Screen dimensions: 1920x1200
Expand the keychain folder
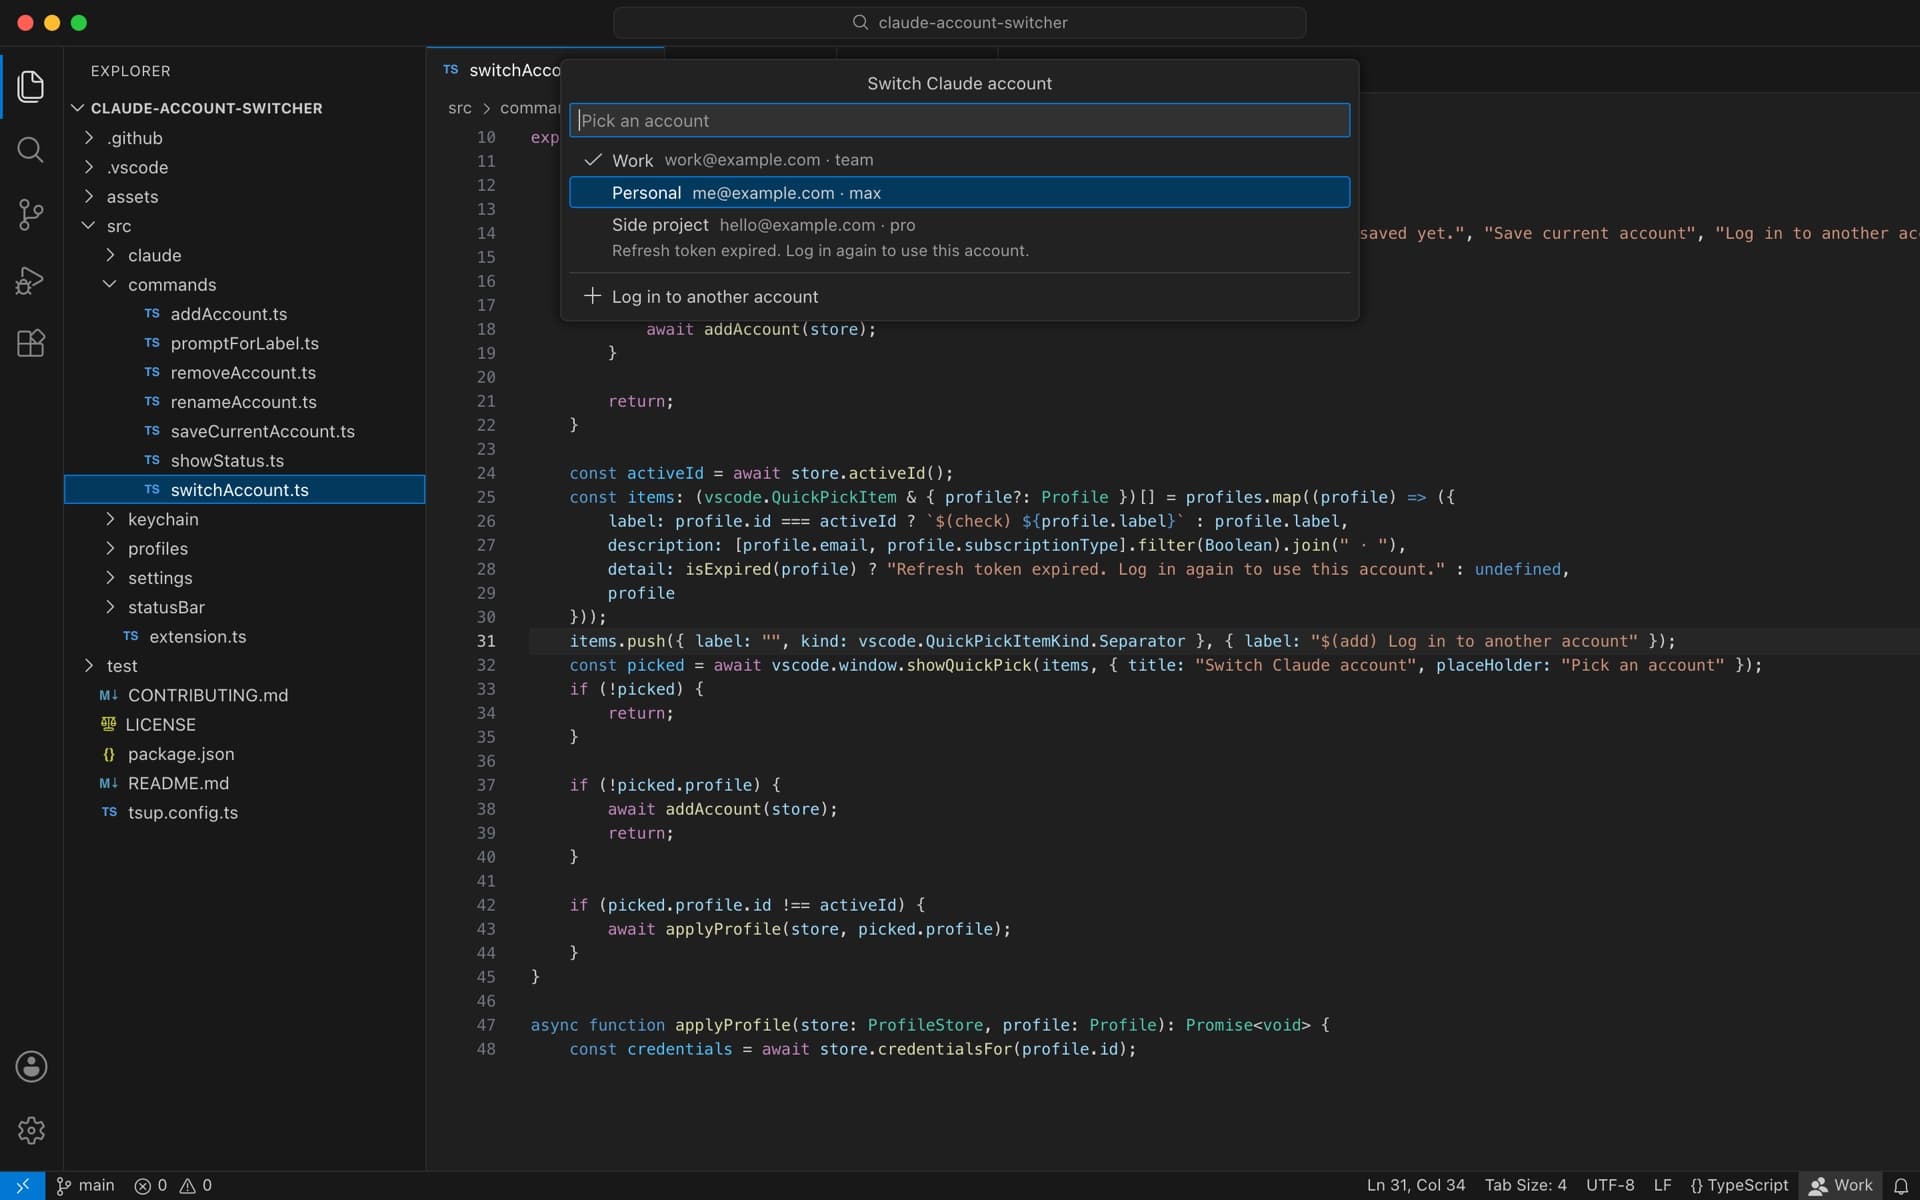pos(244,519)
